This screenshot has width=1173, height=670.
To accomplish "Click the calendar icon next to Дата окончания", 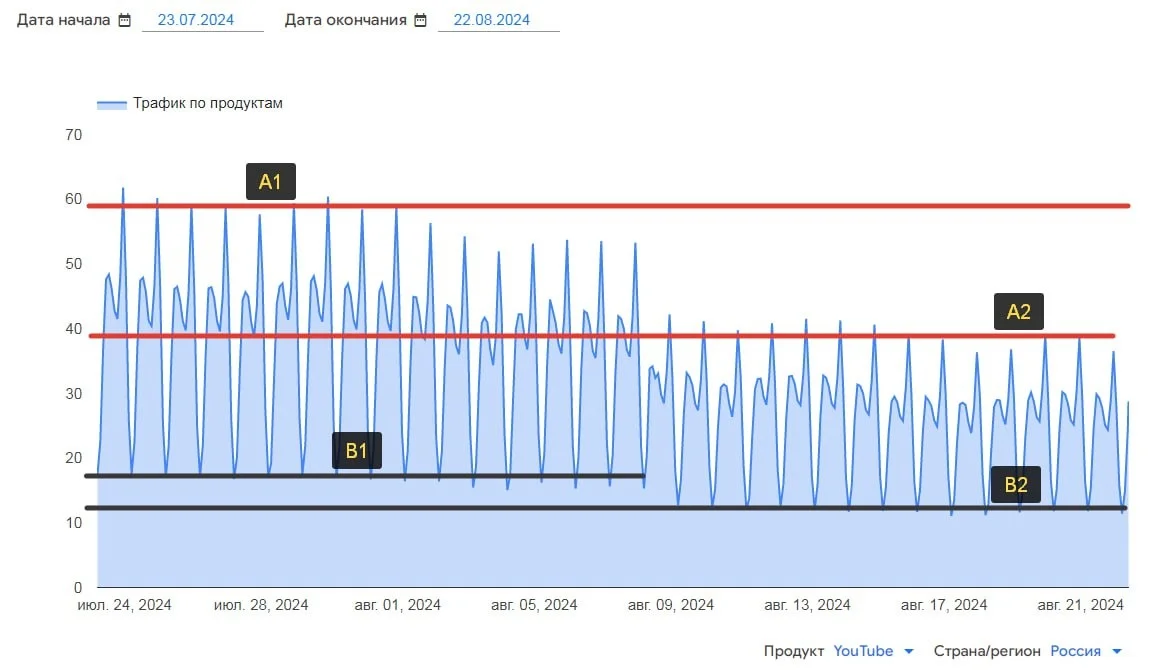I will point(420,20).
